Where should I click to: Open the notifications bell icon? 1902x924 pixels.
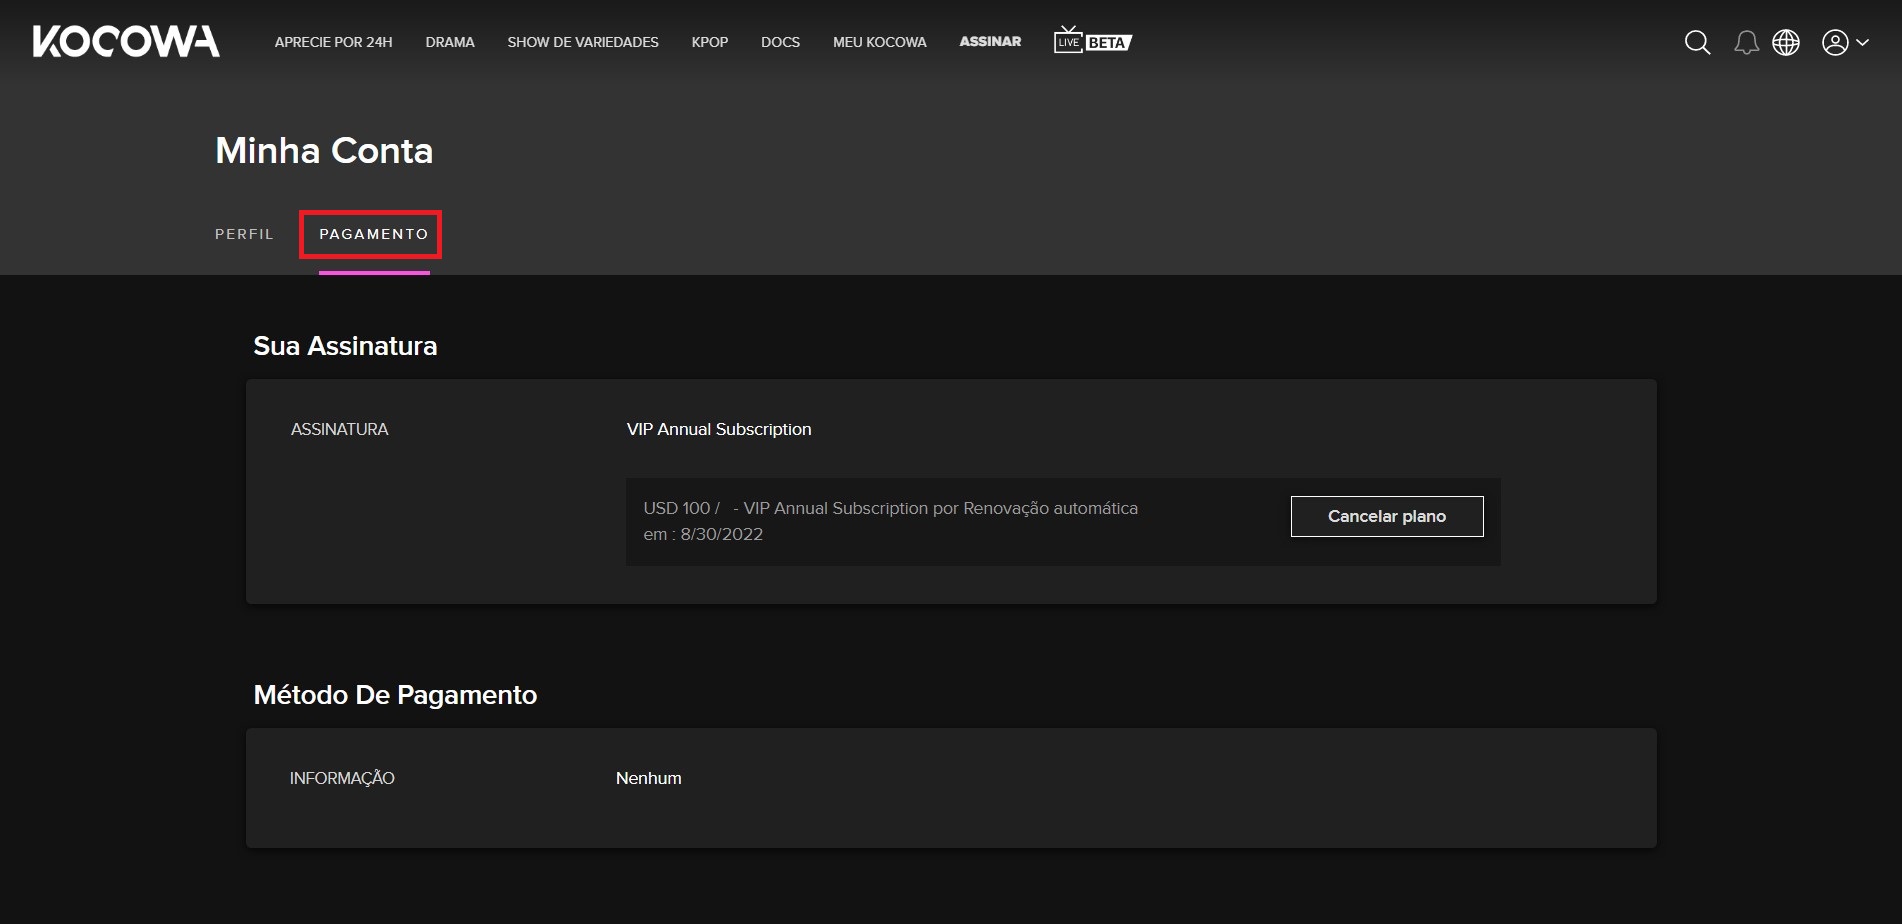point(1746,42)
